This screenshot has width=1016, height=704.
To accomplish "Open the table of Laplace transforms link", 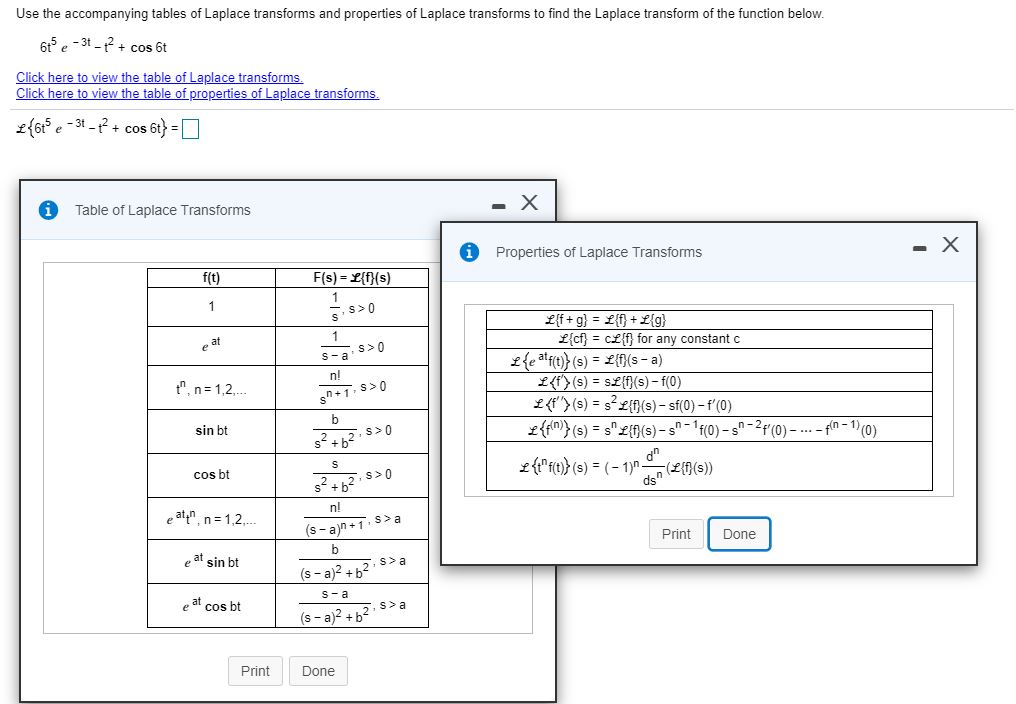I will [x=160, y=77].
